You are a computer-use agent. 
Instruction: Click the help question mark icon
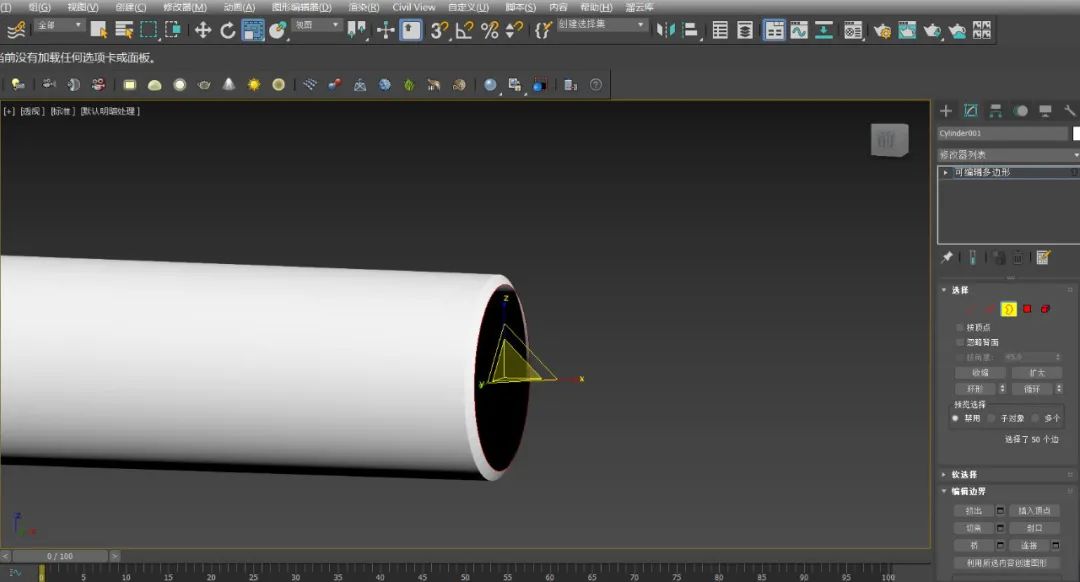pyautogui.click(x=596, y=85)
